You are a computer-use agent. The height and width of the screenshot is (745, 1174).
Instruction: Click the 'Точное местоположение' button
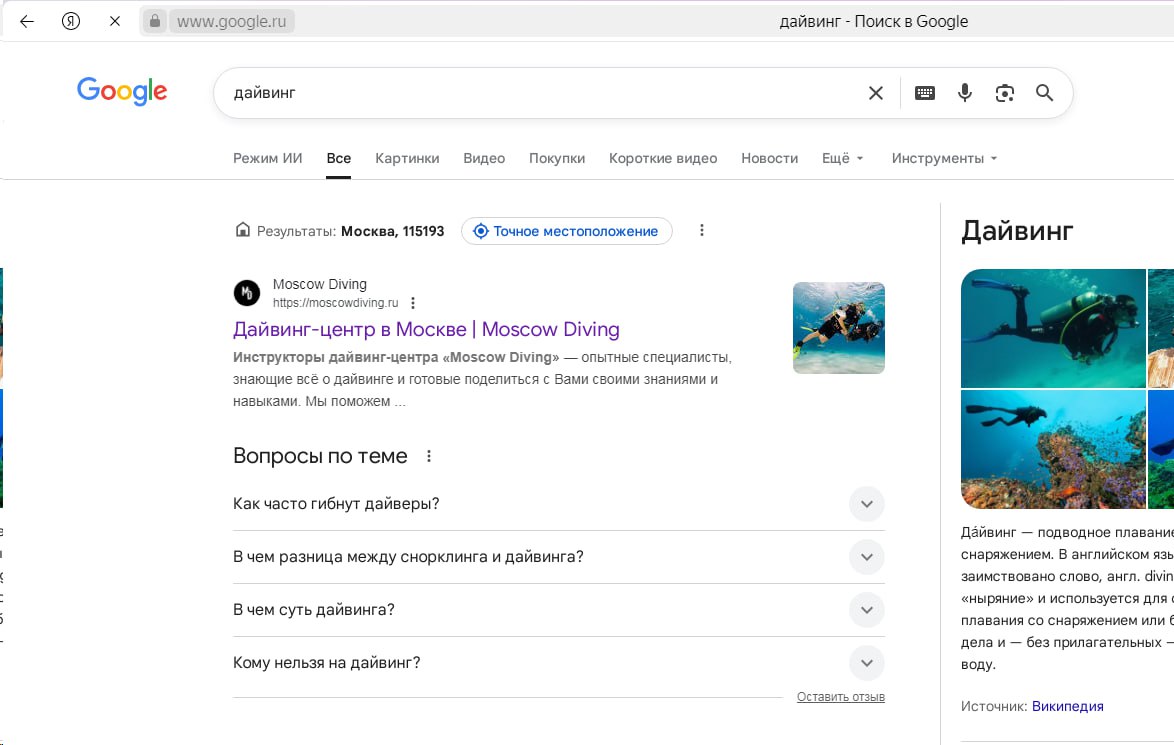coord(566,231)
